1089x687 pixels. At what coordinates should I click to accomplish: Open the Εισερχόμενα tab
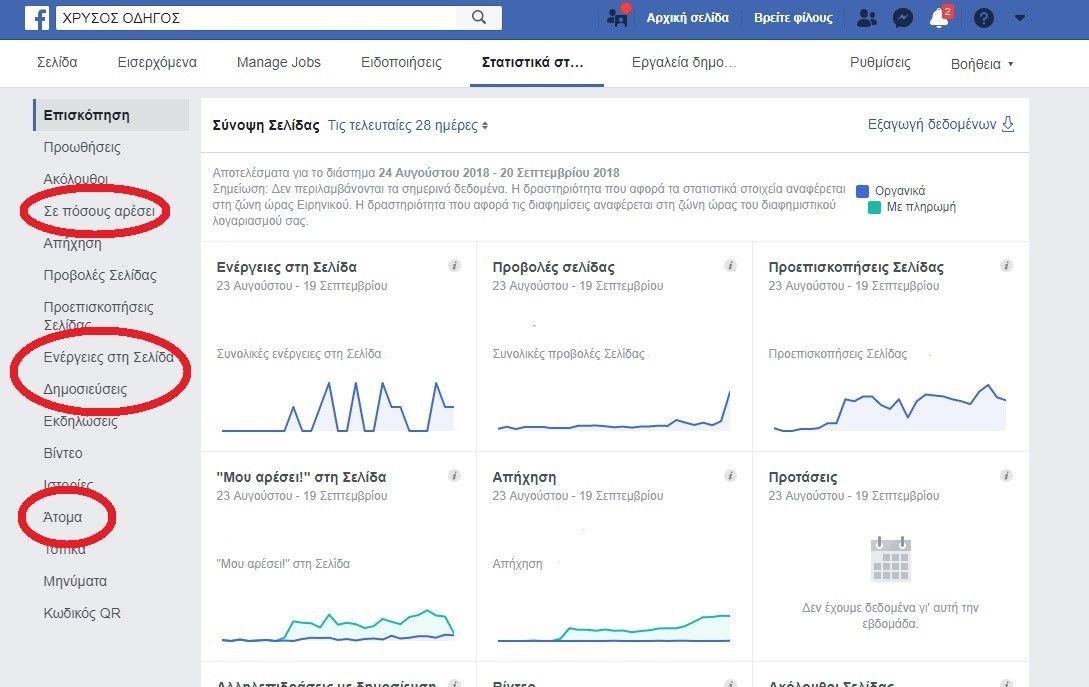pyautogui.click(x=157, y=63)
